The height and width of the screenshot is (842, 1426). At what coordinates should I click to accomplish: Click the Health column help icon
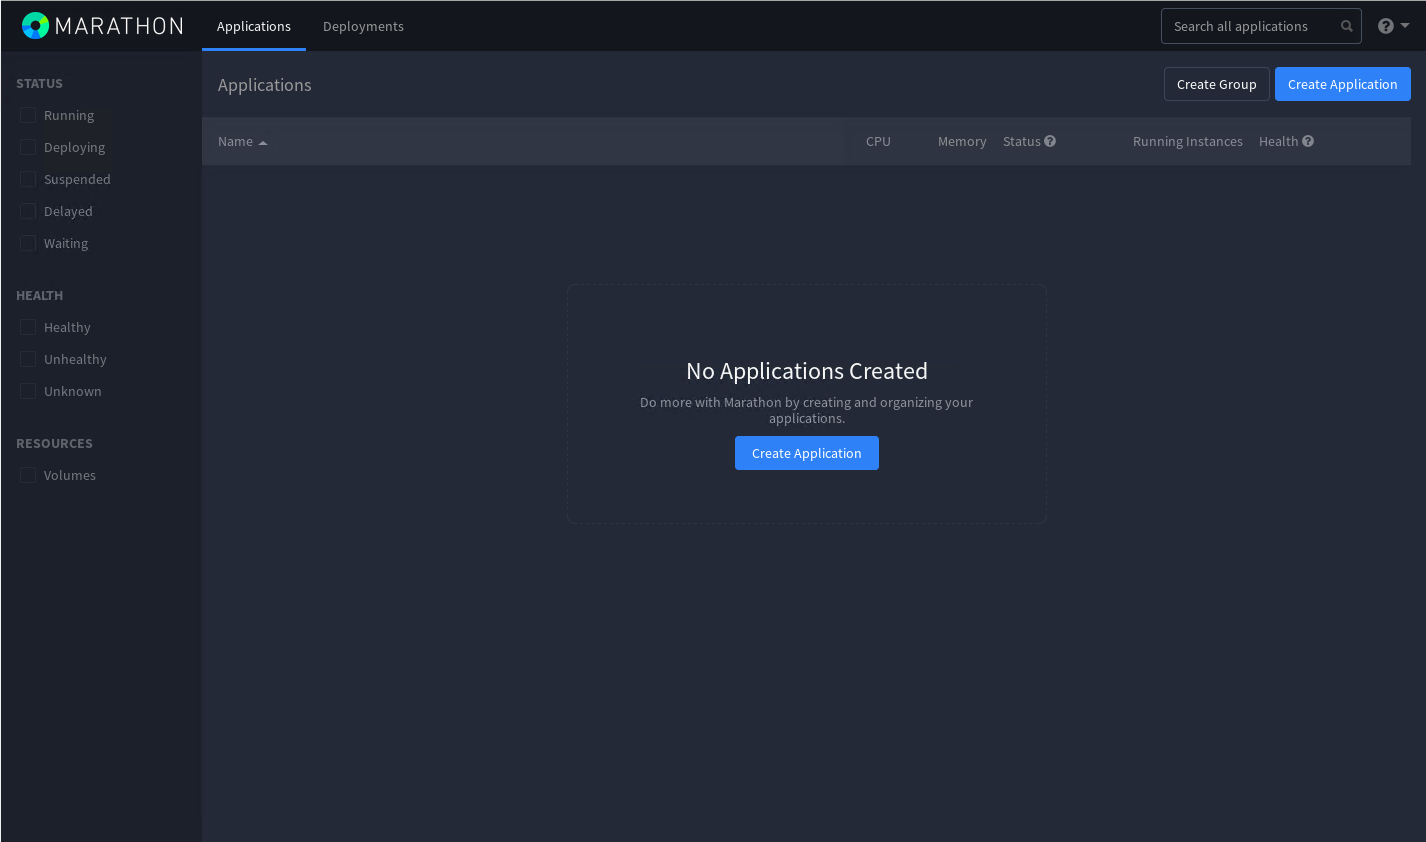pos(1308,141)
